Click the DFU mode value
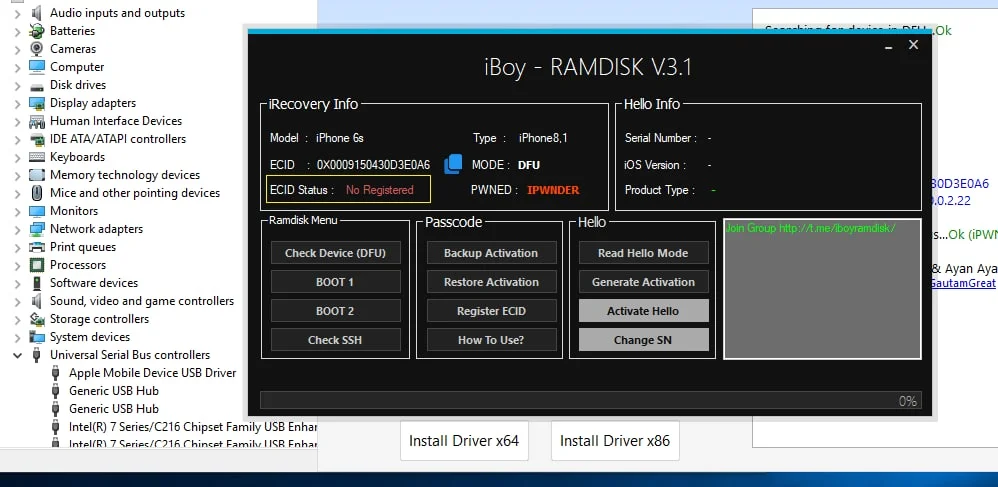The height and width of the screenshot is (487, 998). (x=529, y=165)
